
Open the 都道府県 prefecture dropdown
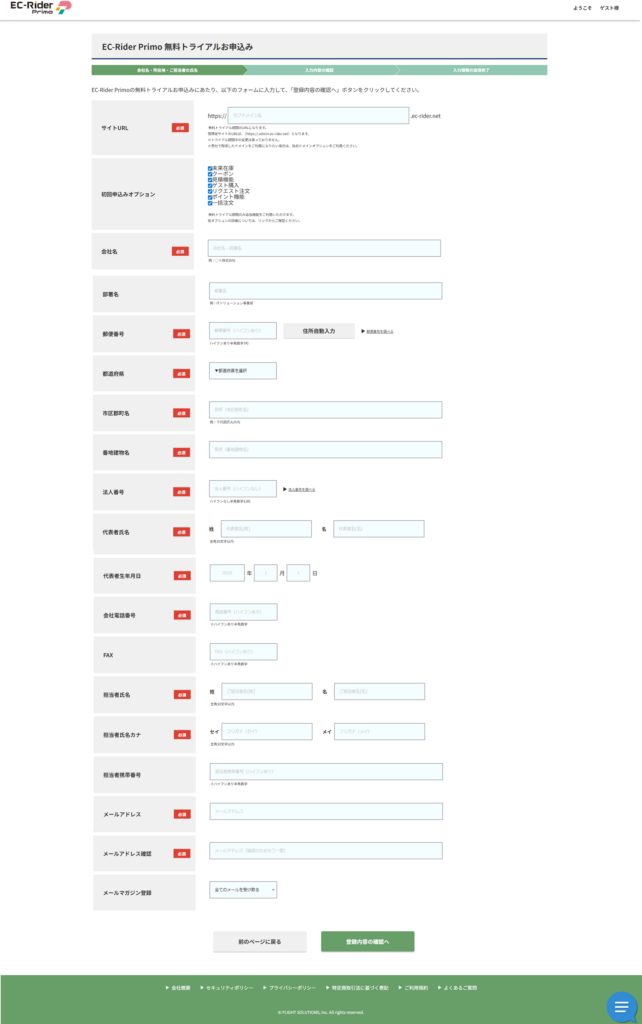tap(243, 370)
